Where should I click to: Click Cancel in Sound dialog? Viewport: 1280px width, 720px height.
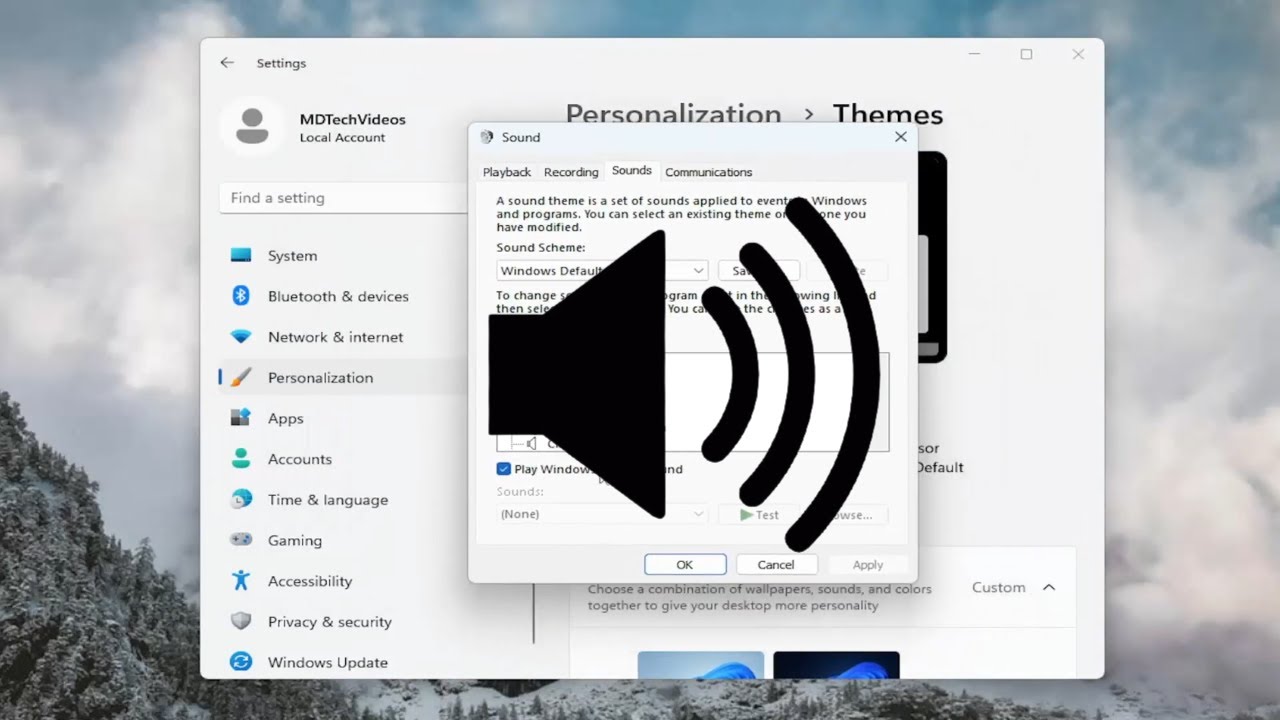776,565
